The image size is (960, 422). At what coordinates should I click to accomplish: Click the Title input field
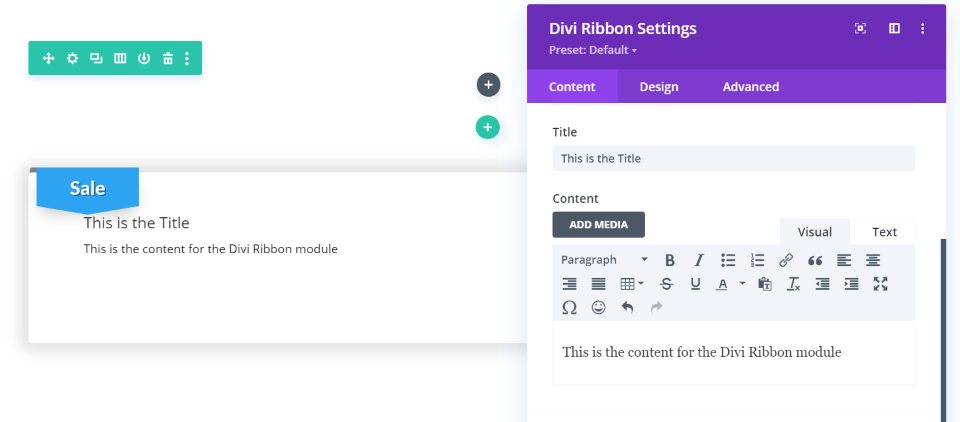pyautogui.click(x=733, y=158)
